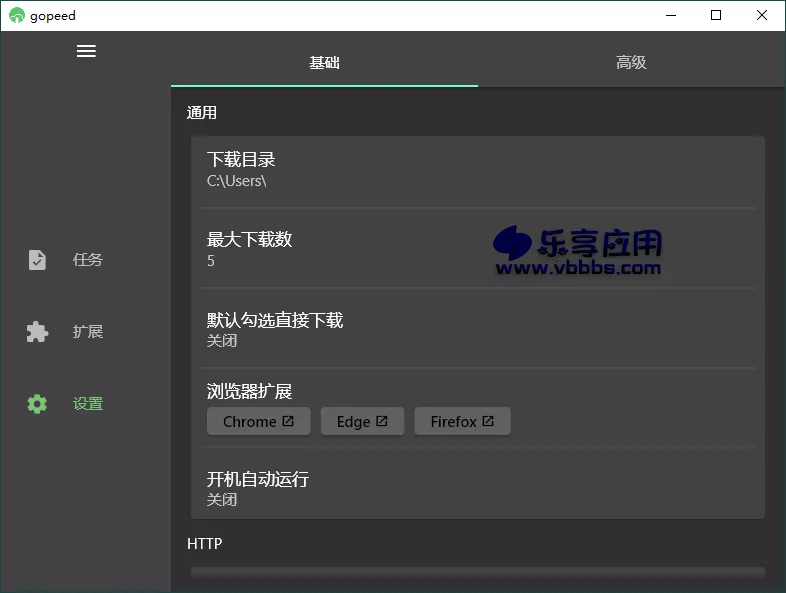Click the Firefox external link icon
The height and width of the screenshot is (593, 786).
click(488, 421)
